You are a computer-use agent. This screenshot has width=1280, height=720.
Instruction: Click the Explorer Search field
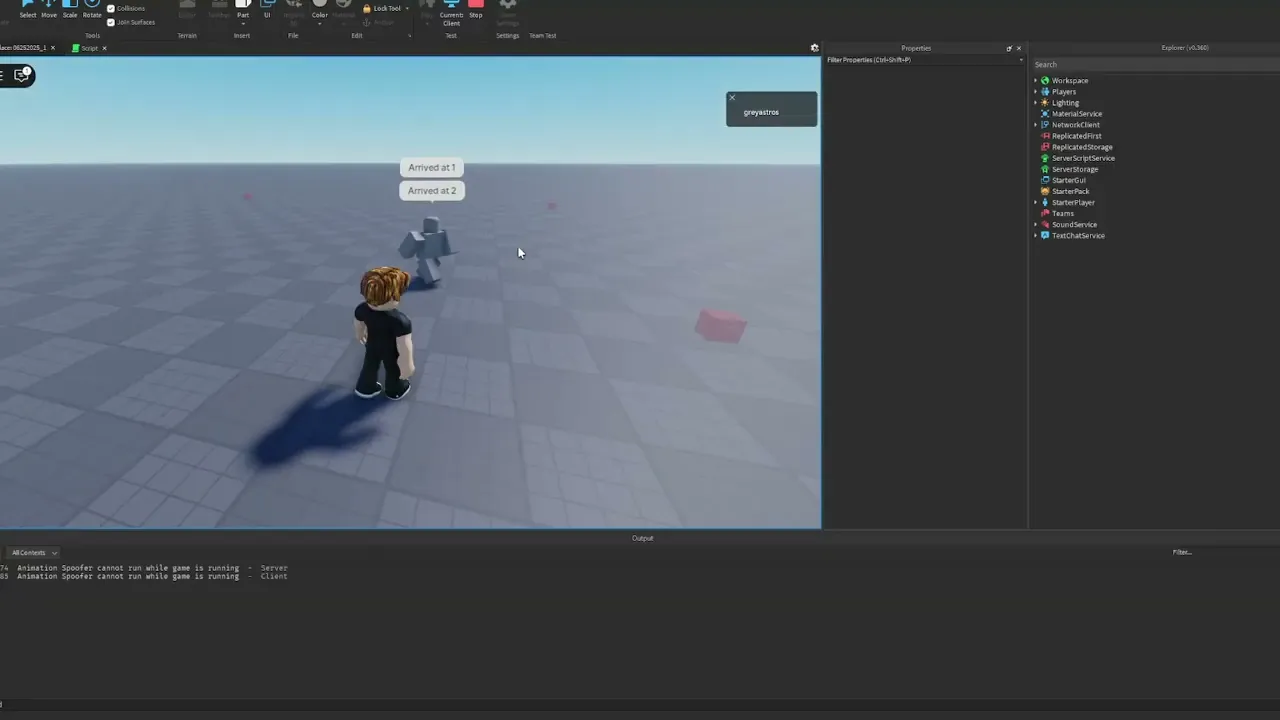click(1155, 65)
